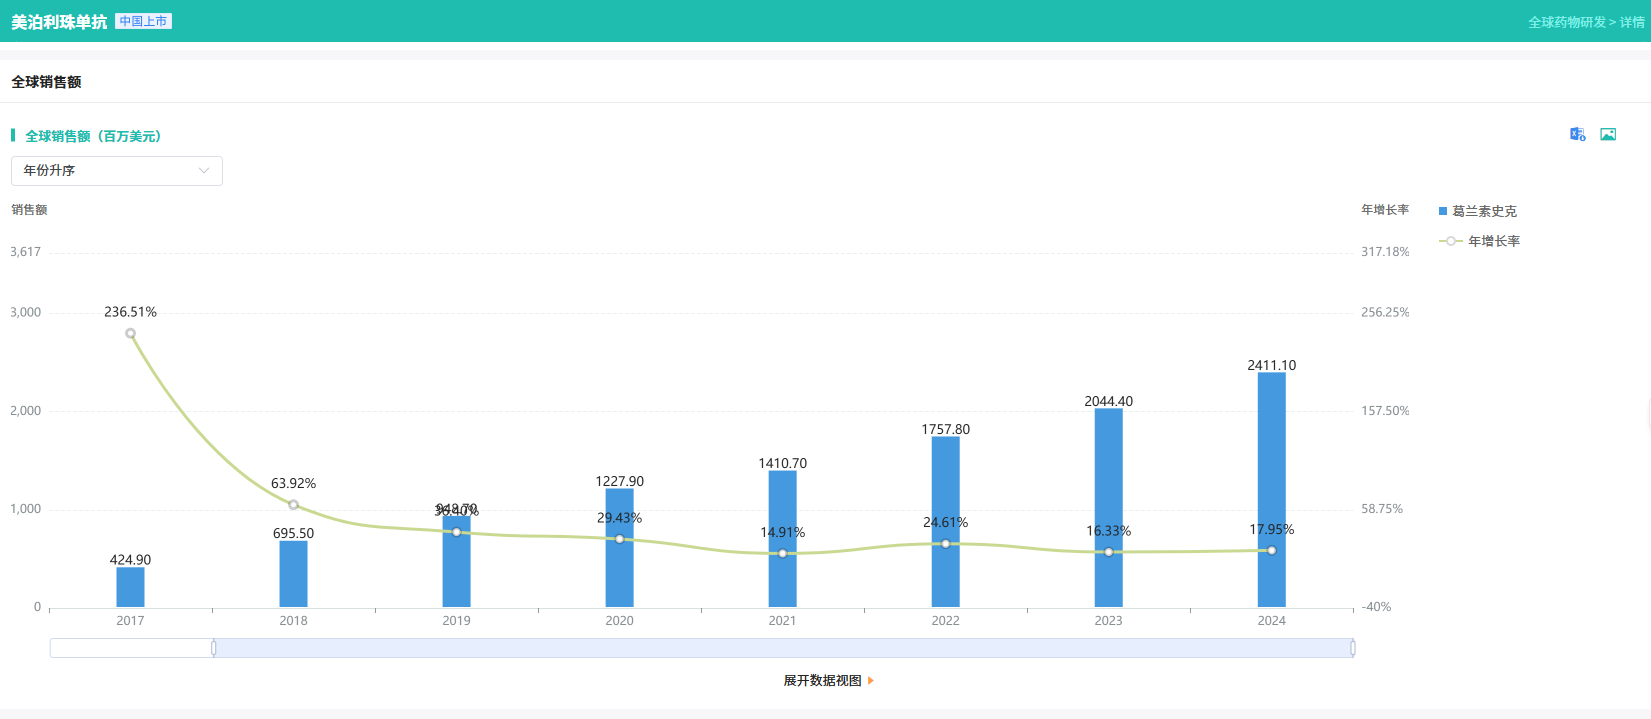Viewport: 1651px width, 719px height.
Task: Click the 2022 sales bar showing 1757.80
Action: (945, 521)
